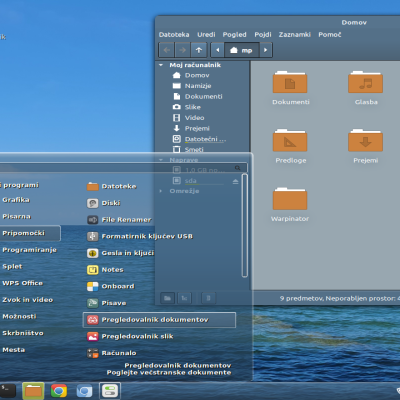Launch Gesla in ključi
This screenshot has height=400, width=400.
[x=120, y=253]
